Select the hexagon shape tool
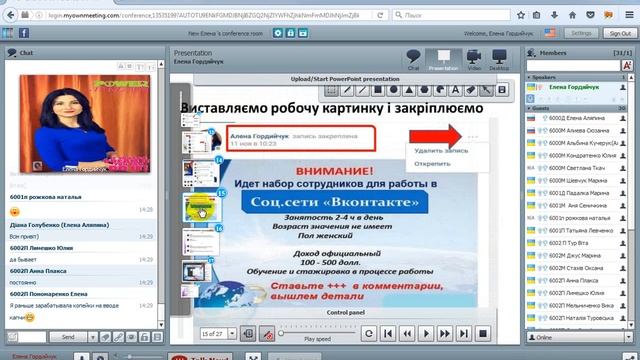Screen dimensions: 640x360 click(424, 90)
